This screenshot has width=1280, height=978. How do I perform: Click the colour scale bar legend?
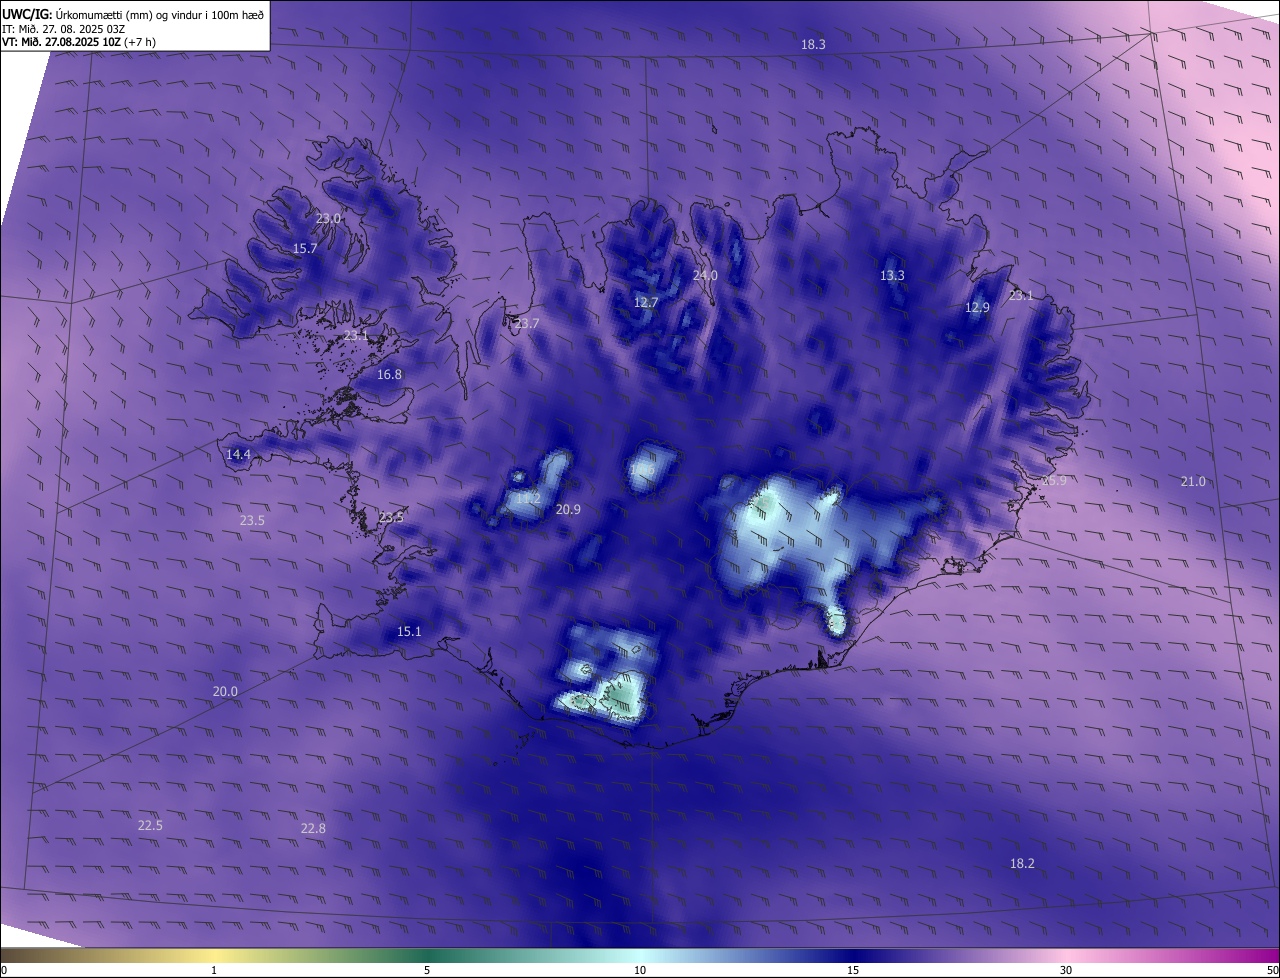pyautogui.click(x=640, y=955)
